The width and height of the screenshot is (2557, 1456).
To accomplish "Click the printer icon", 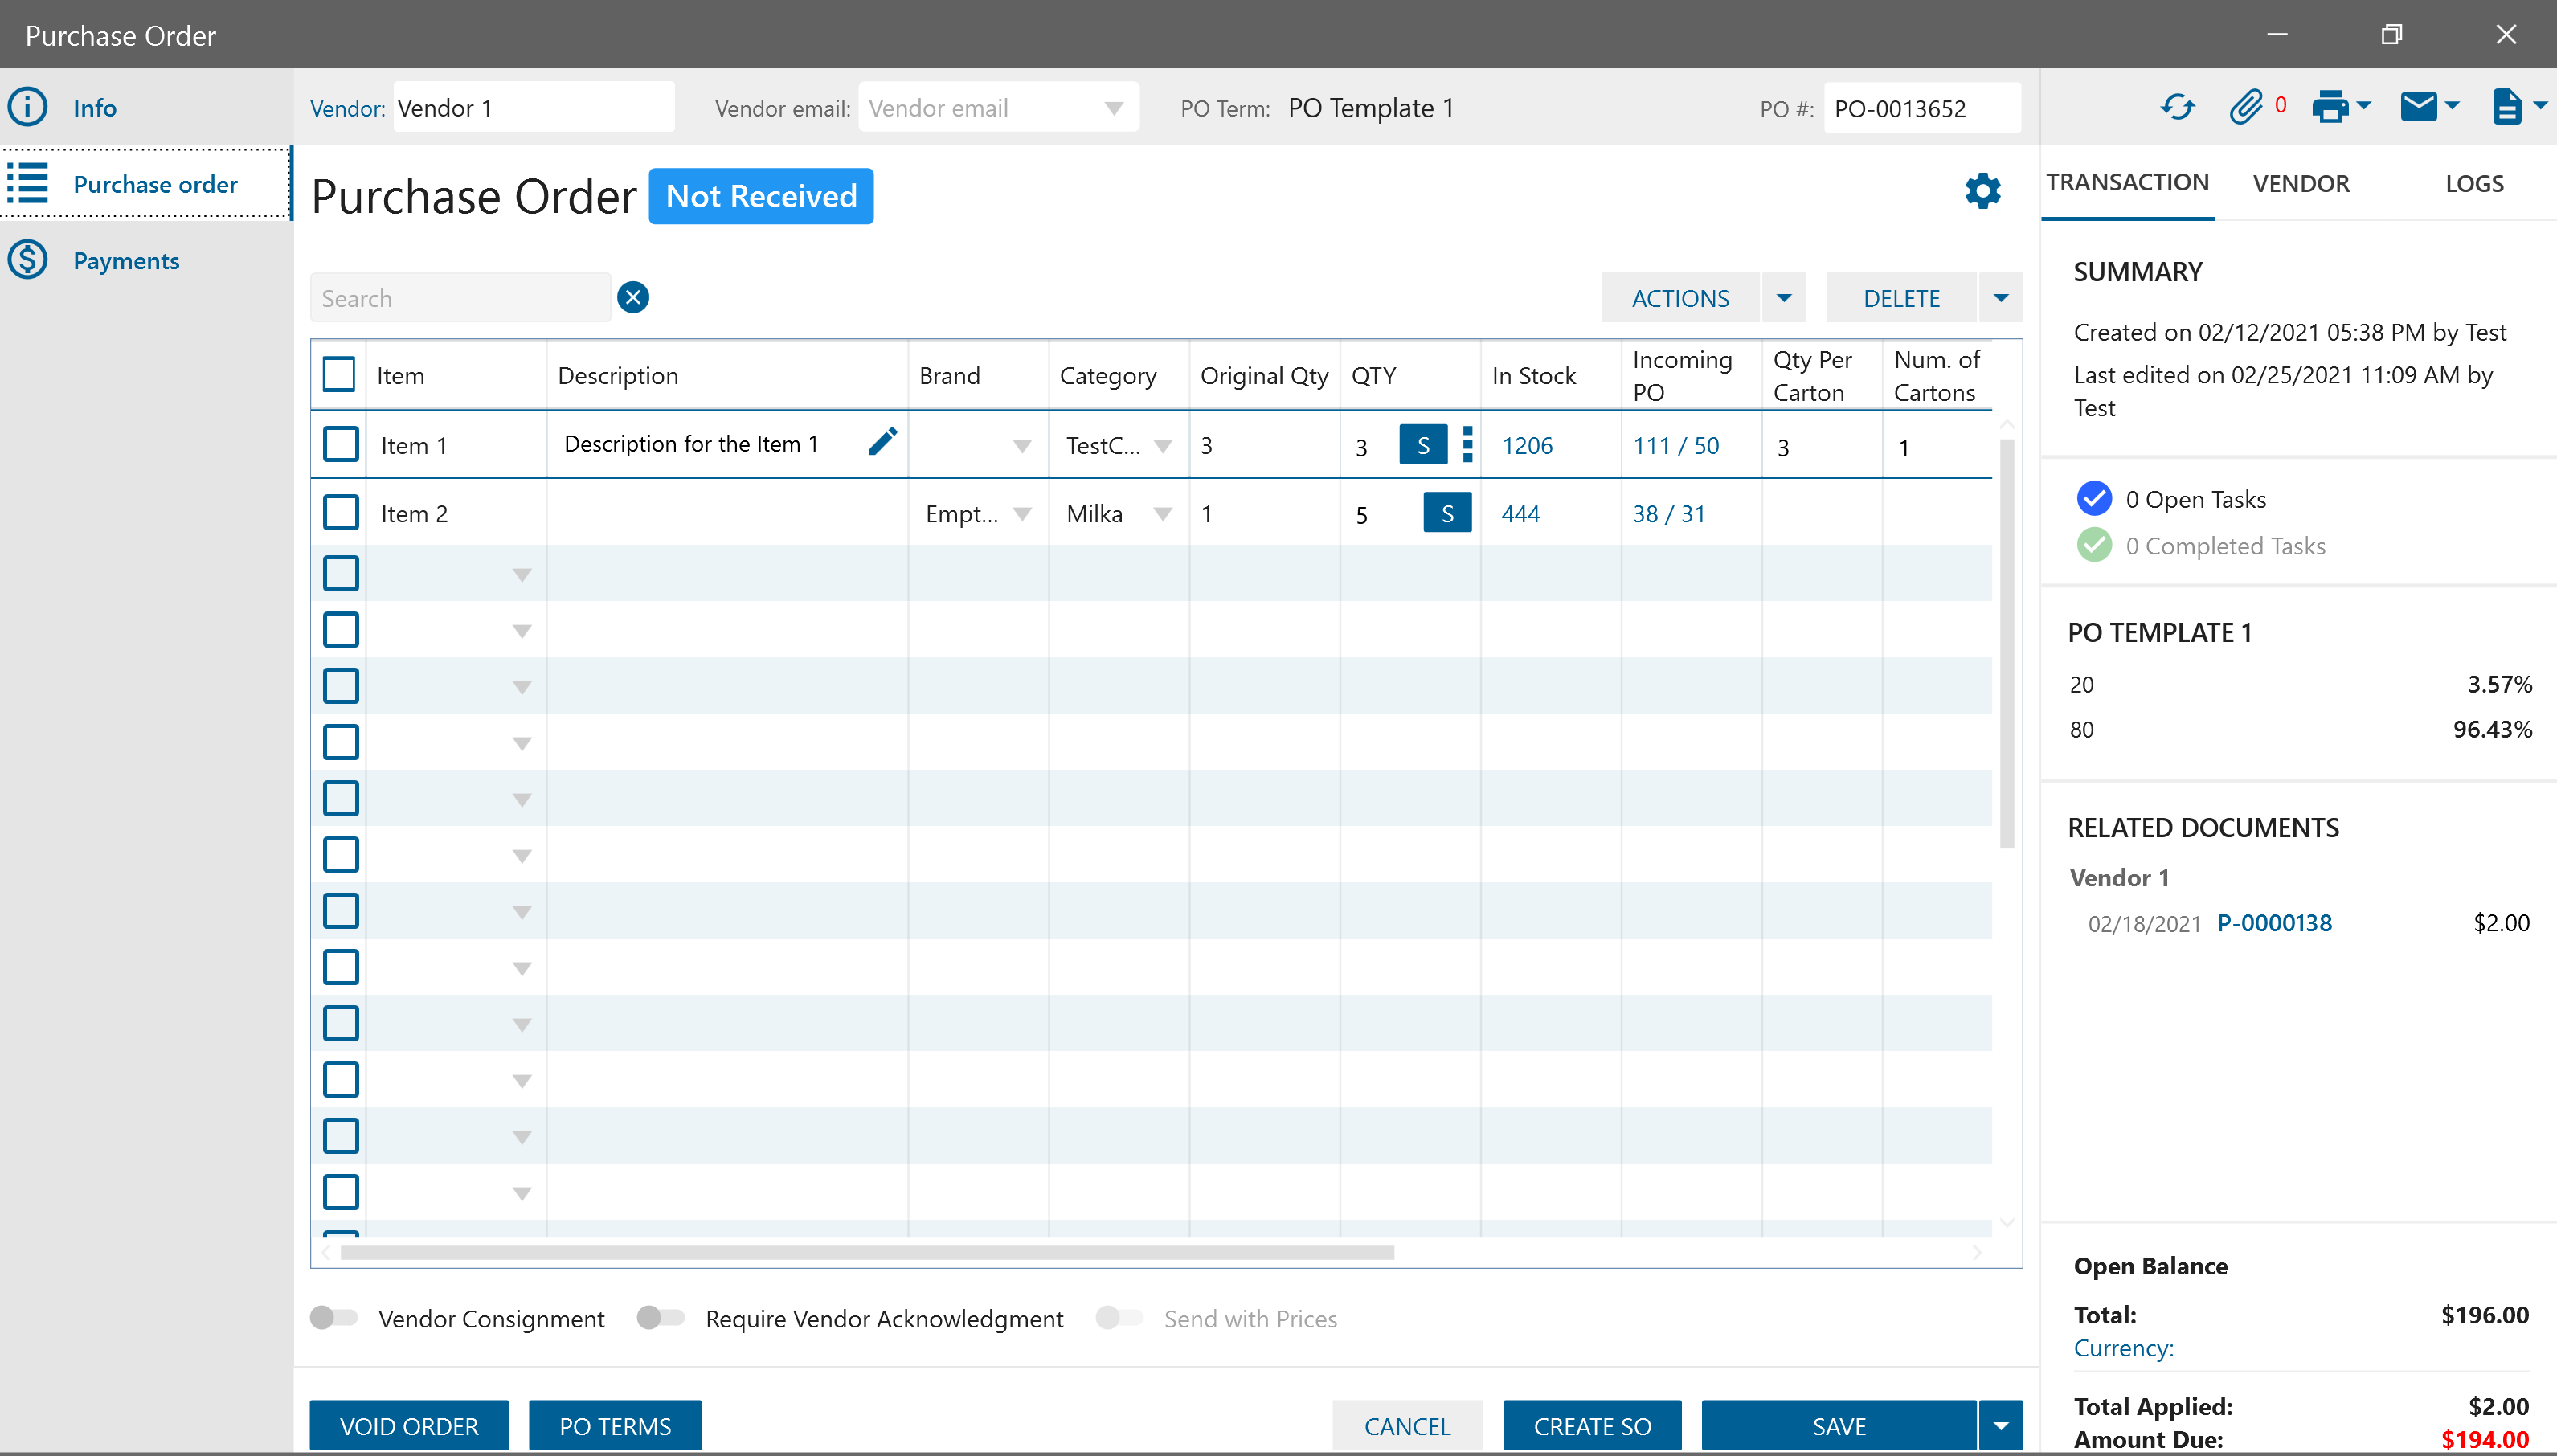I will tap(2330, 107).
